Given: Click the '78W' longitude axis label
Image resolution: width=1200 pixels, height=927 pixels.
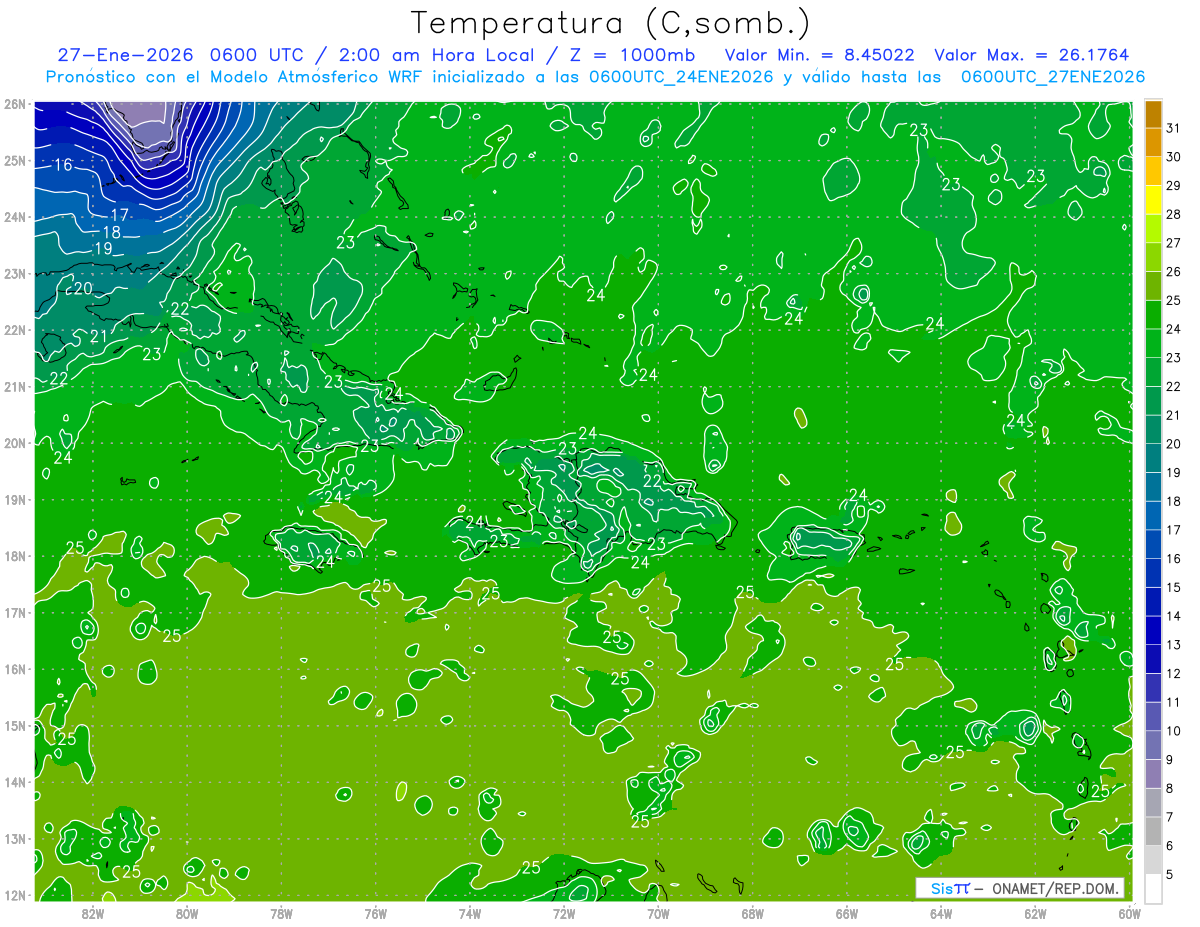Looking at the screenshot, I should 281,912.
